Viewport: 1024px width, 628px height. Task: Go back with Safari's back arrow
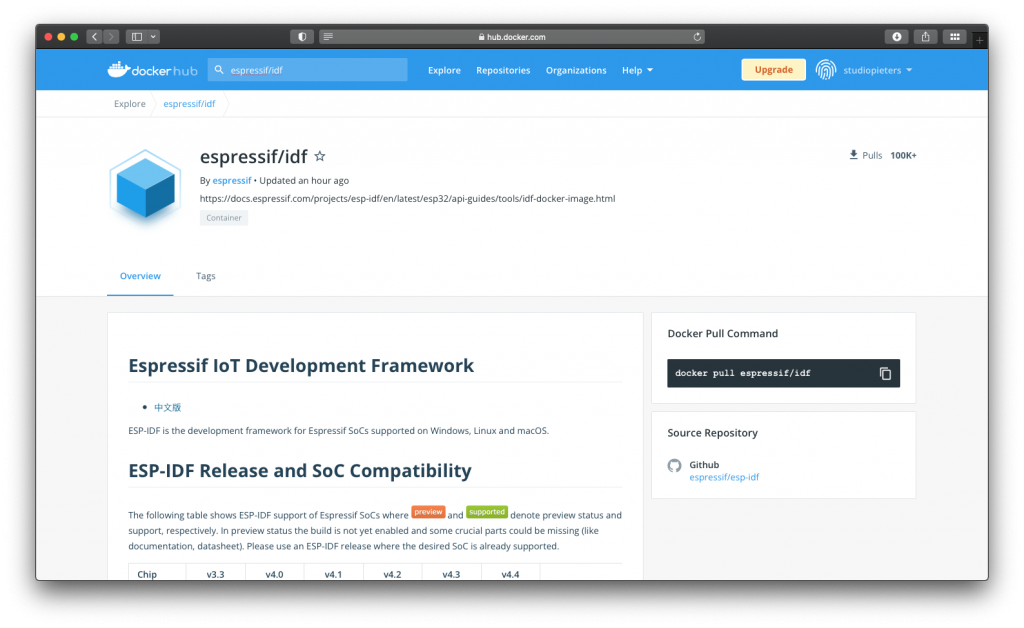[95, 37]
